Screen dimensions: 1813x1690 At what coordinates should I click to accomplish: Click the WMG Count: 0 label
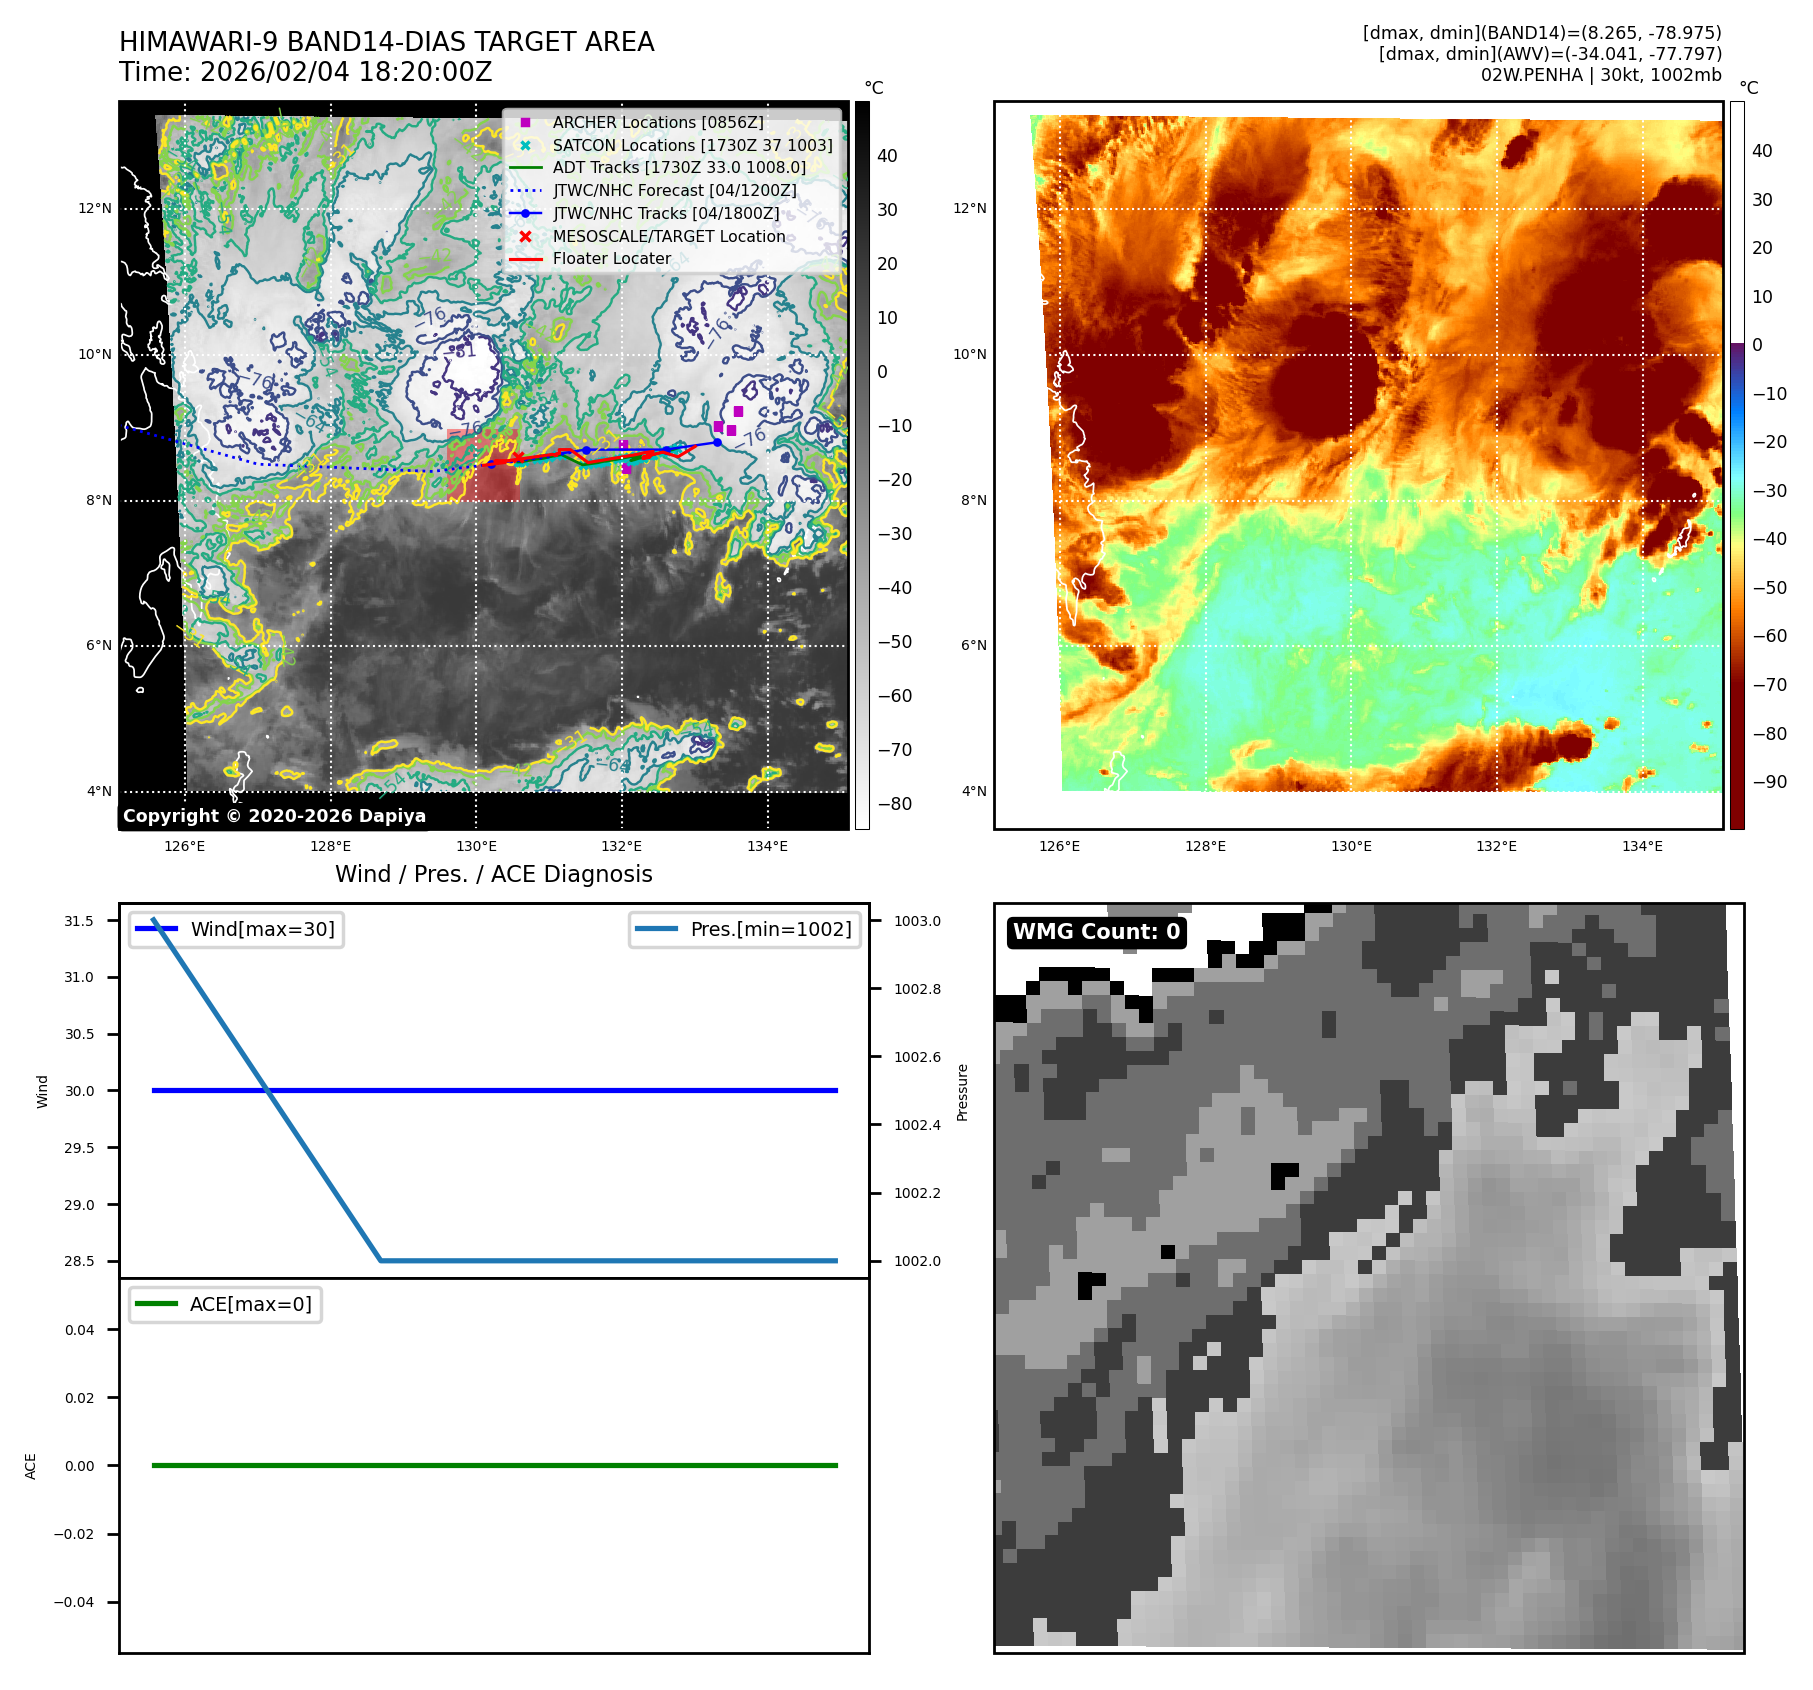(1096, 932)
